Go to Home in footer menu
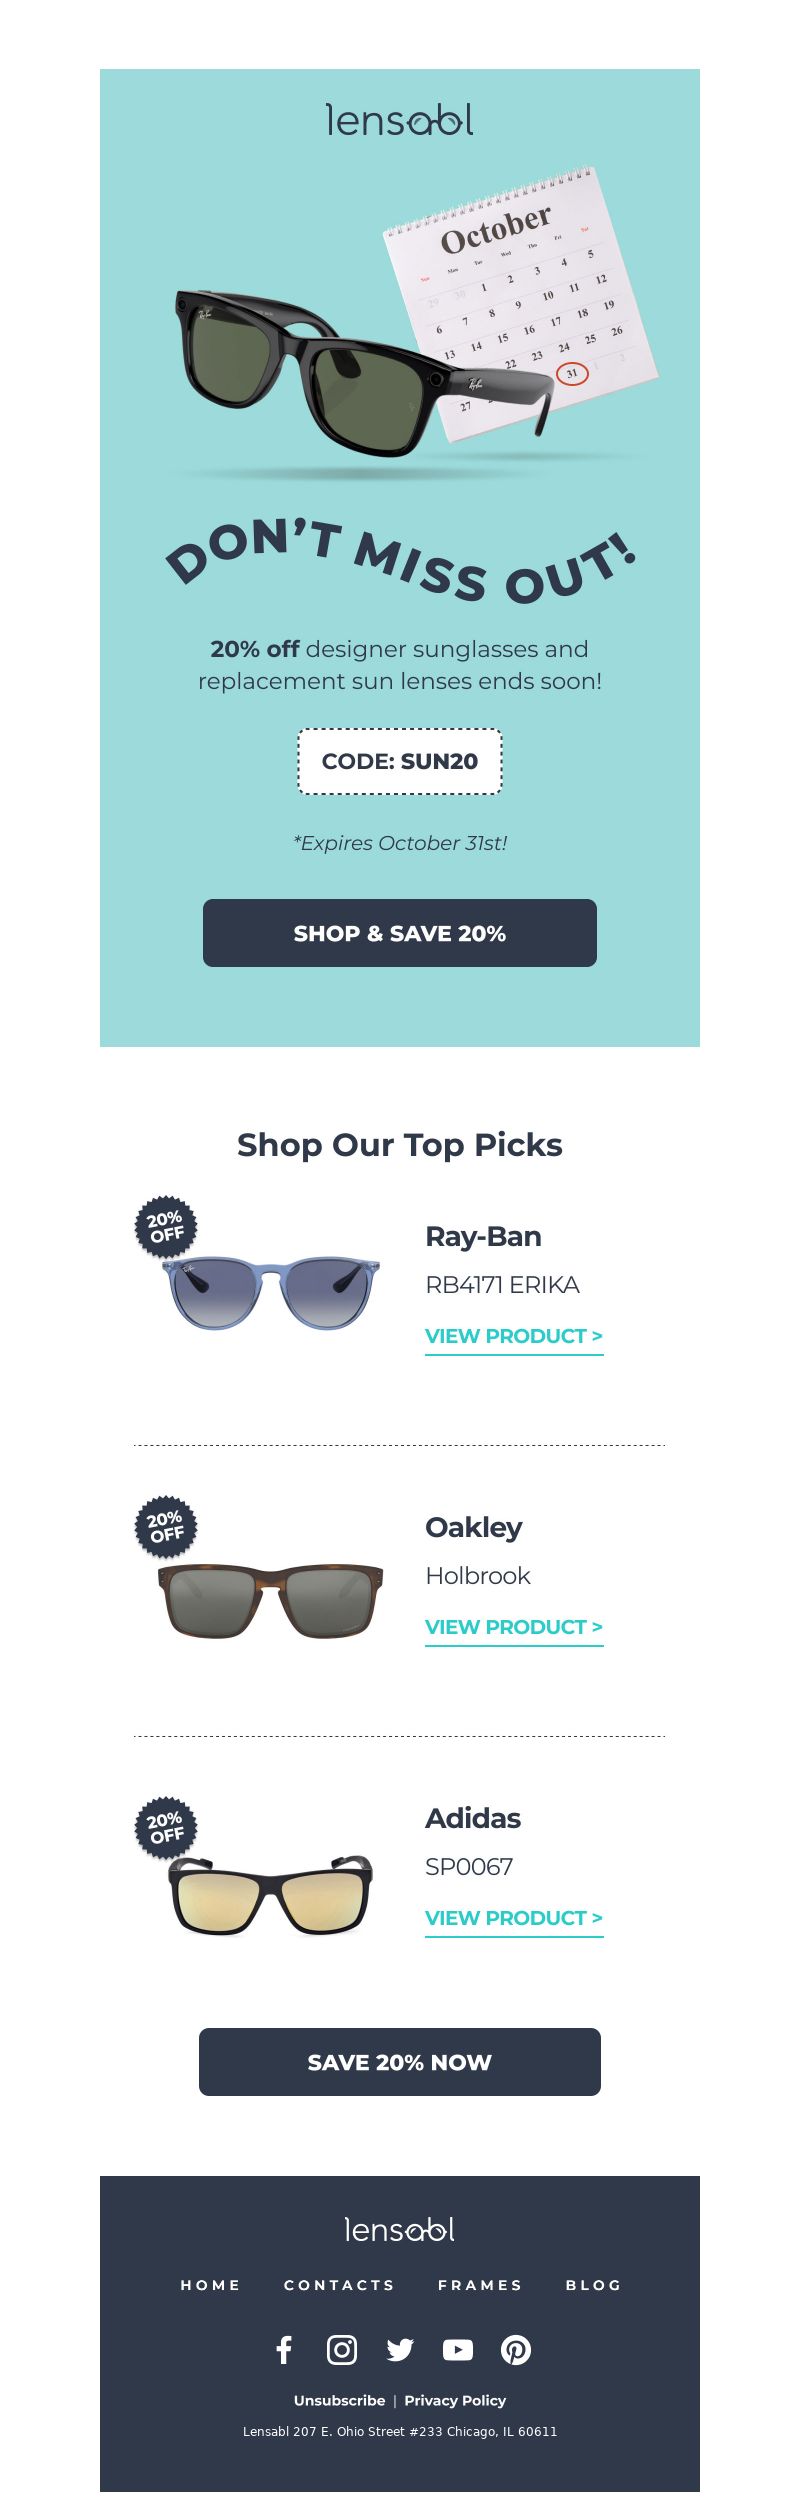This screenshot has width=800, height=2512. pos(211,2285)
